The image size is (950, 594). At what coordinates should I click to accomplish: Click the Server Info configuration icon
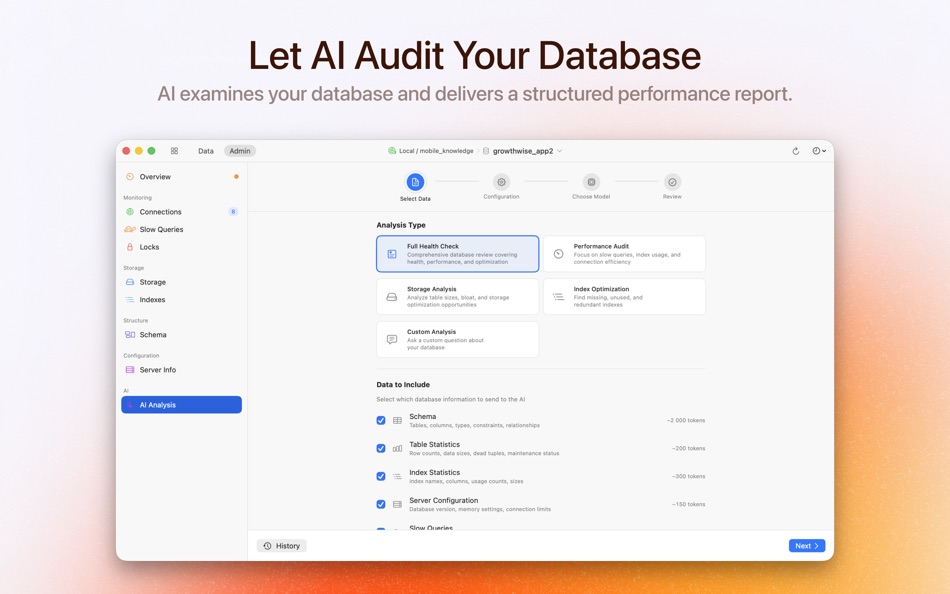(131, 369)
